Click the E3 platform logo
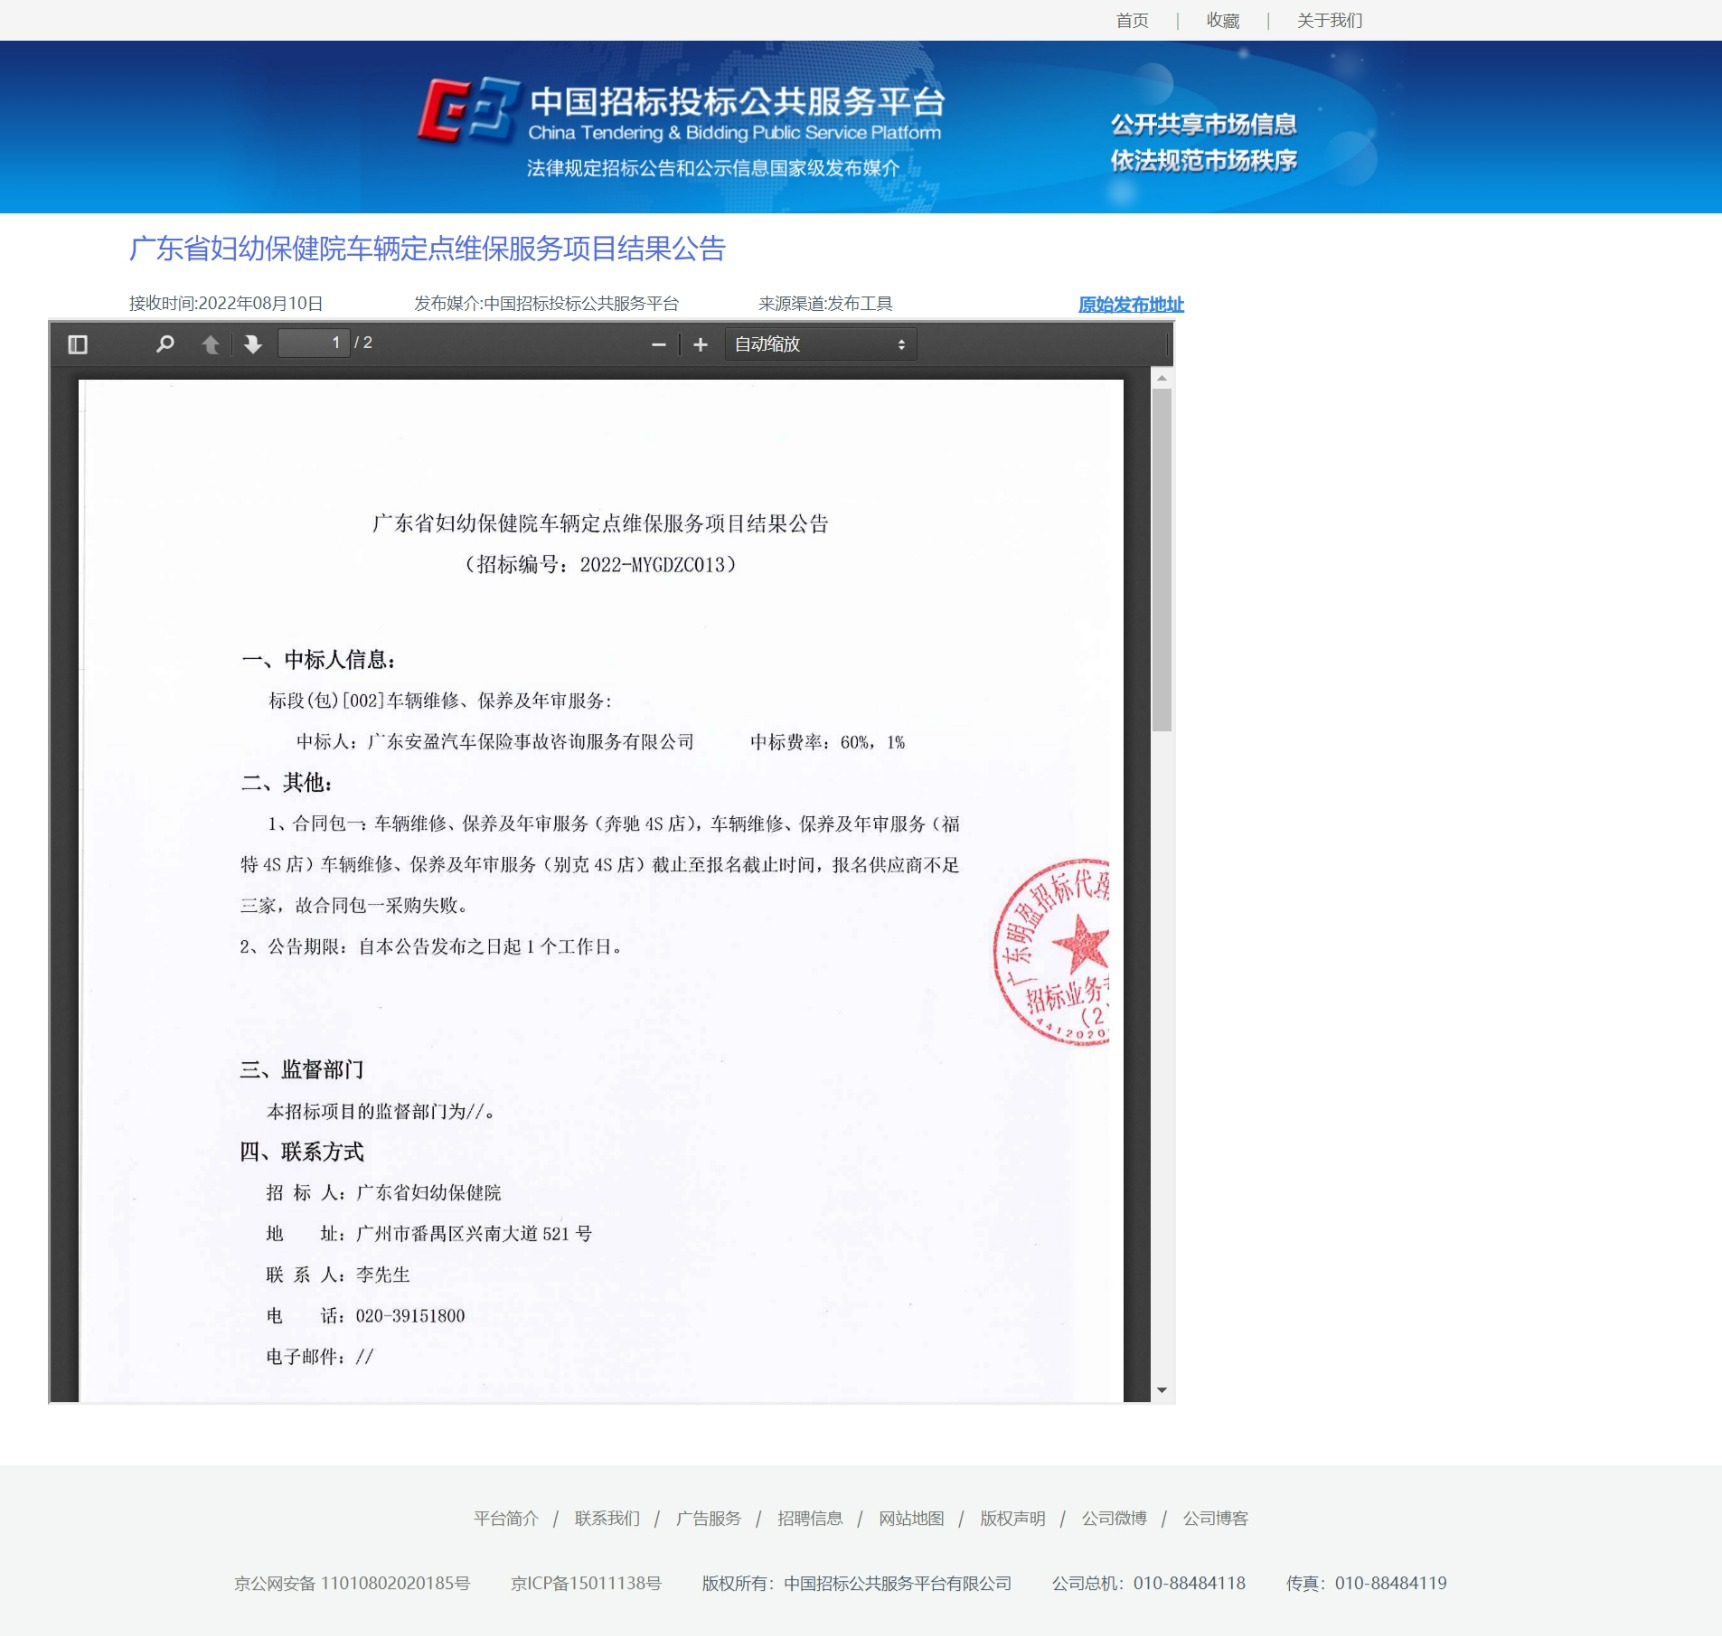Viewport: 1722px width, 1636px height. (468, 110)
